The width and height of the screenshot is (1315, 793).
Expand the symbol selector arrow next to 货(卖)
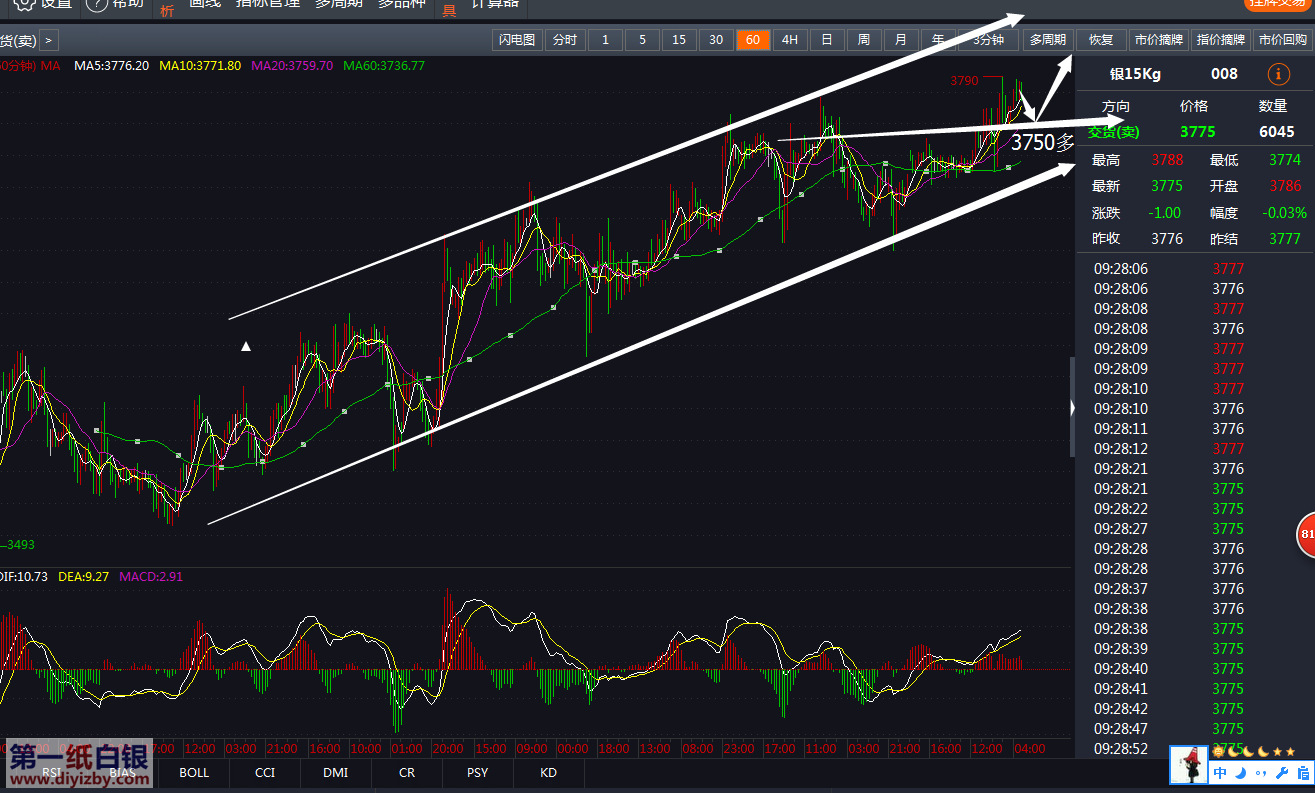(x=48, y=40)
